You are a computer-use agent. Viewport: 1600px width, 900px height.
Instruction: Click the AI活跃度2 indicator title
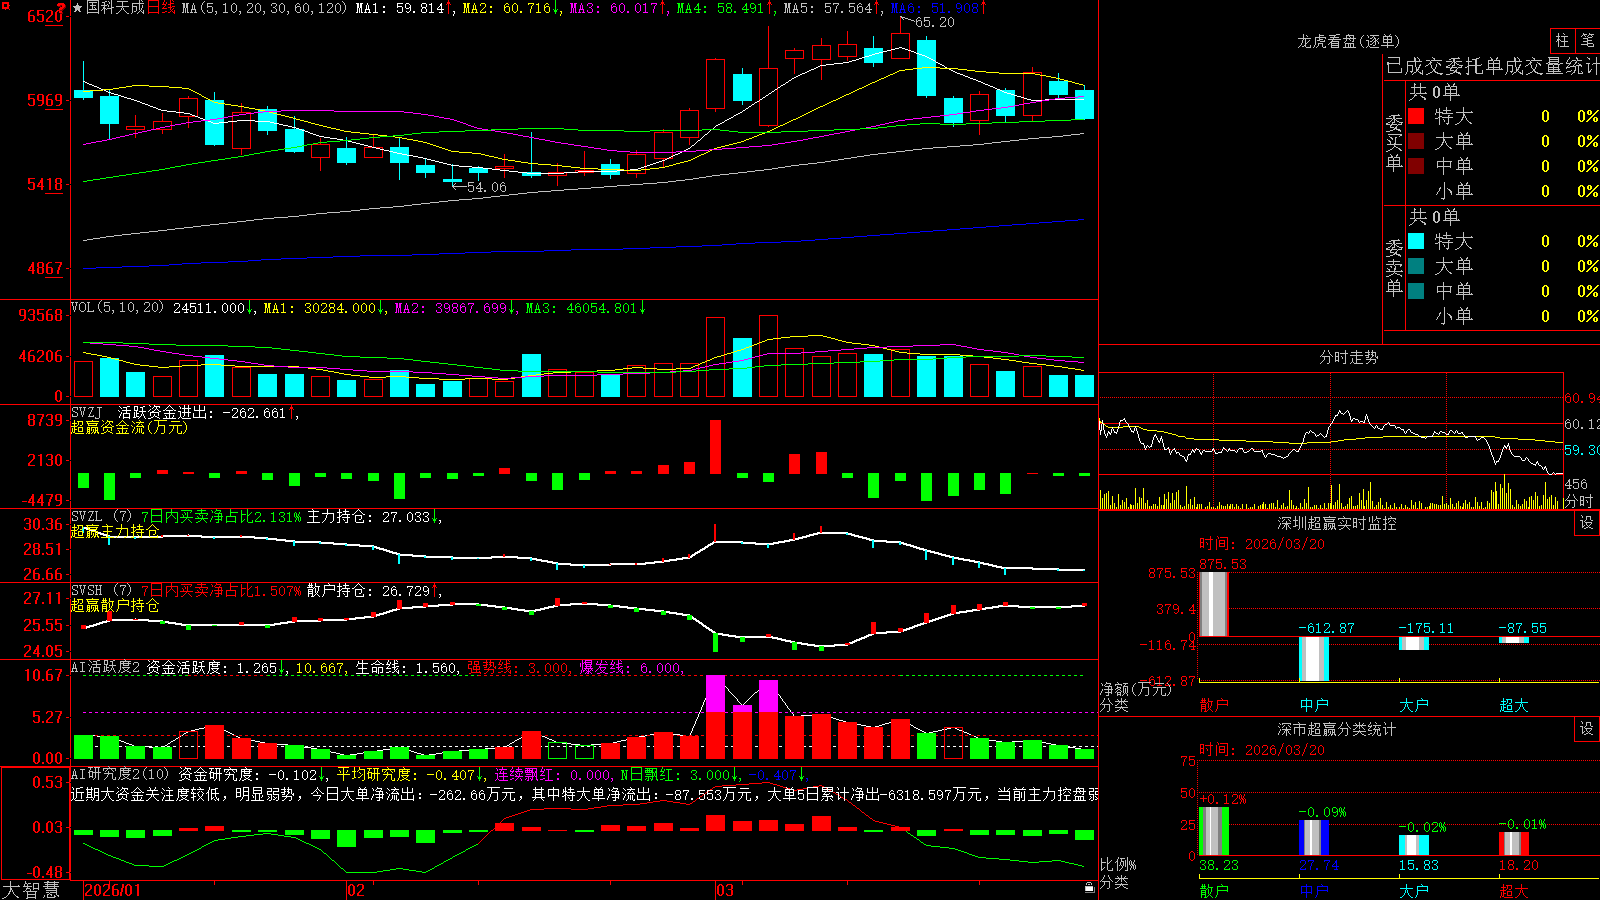[106, 667]
